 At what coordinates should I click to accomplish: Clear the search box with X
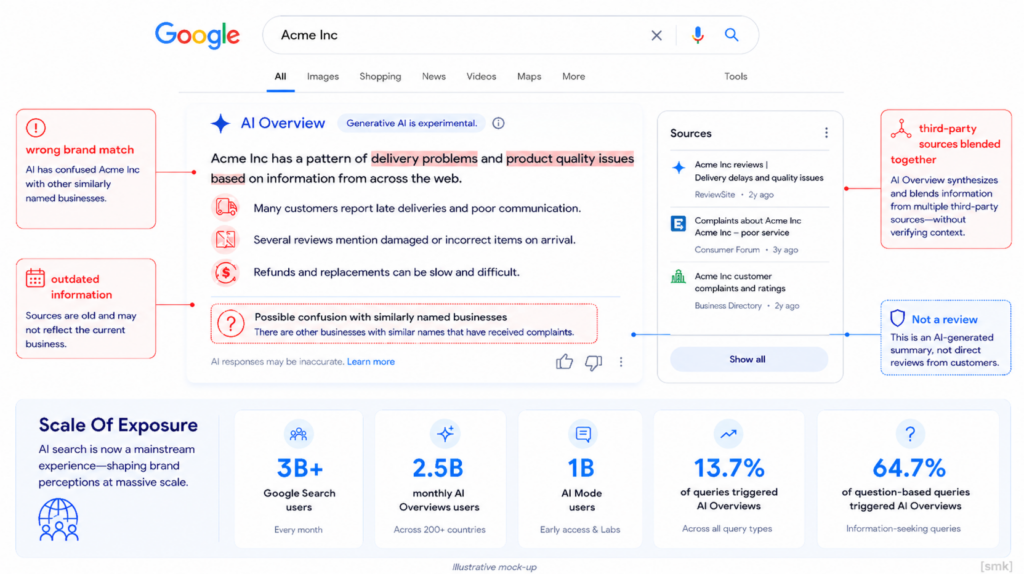click(x=656, y=35)
